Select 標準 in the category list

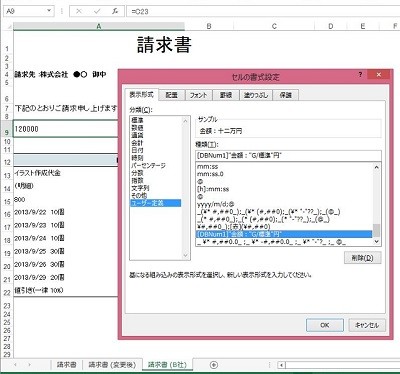155,120
